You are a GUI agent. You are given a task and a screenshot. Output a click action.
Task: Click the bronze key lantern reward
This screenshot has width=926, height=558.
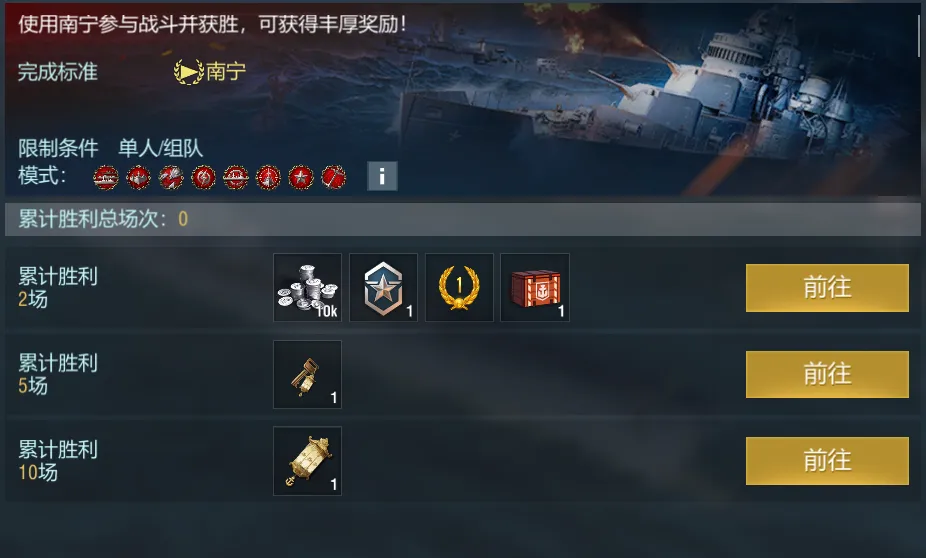(x=307, y=374)
